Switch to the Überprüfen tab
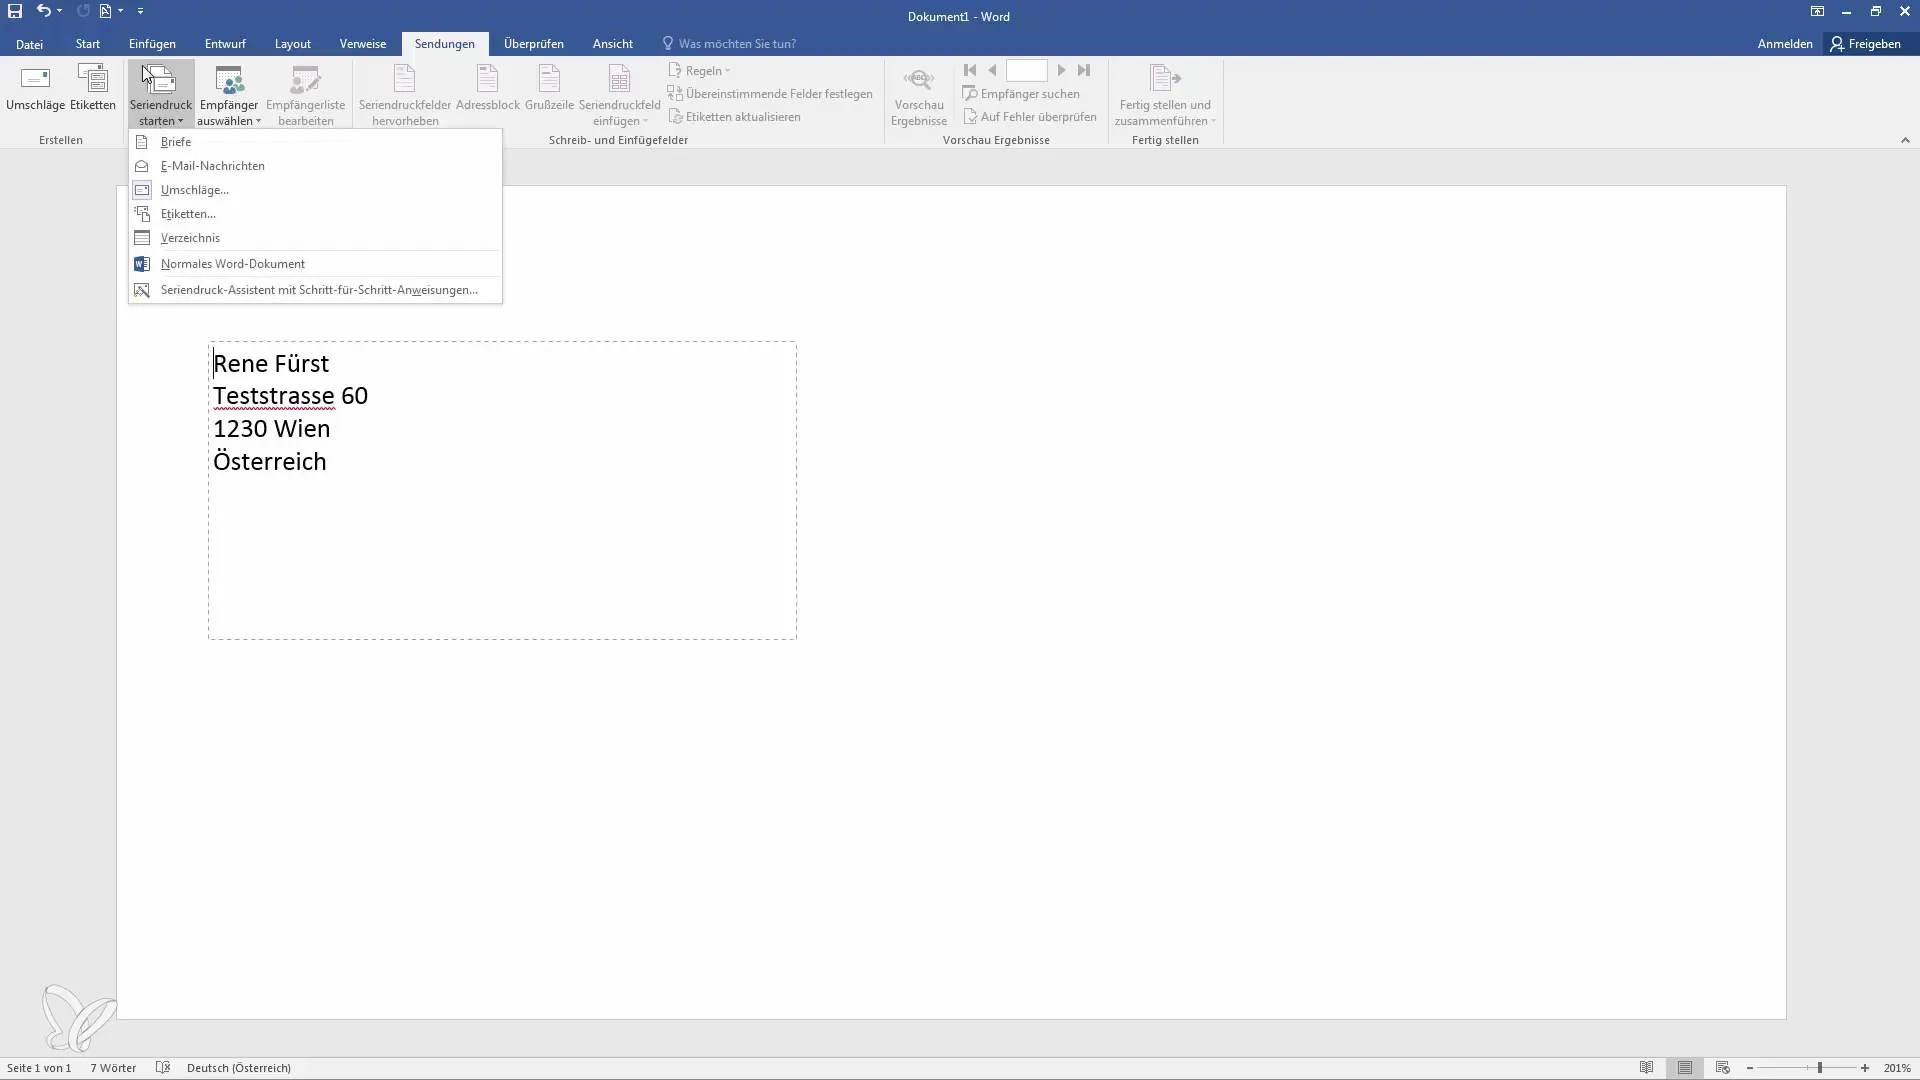 click(534, 44)
